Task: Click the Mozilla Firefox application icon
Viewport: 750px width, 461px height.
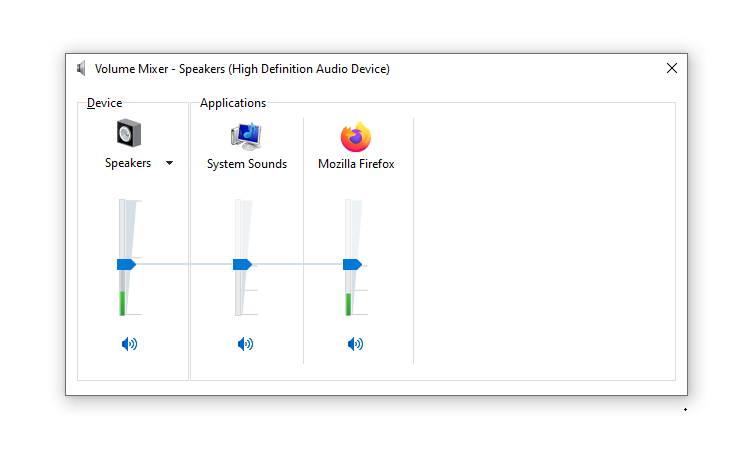Action: tap(356, 136)
